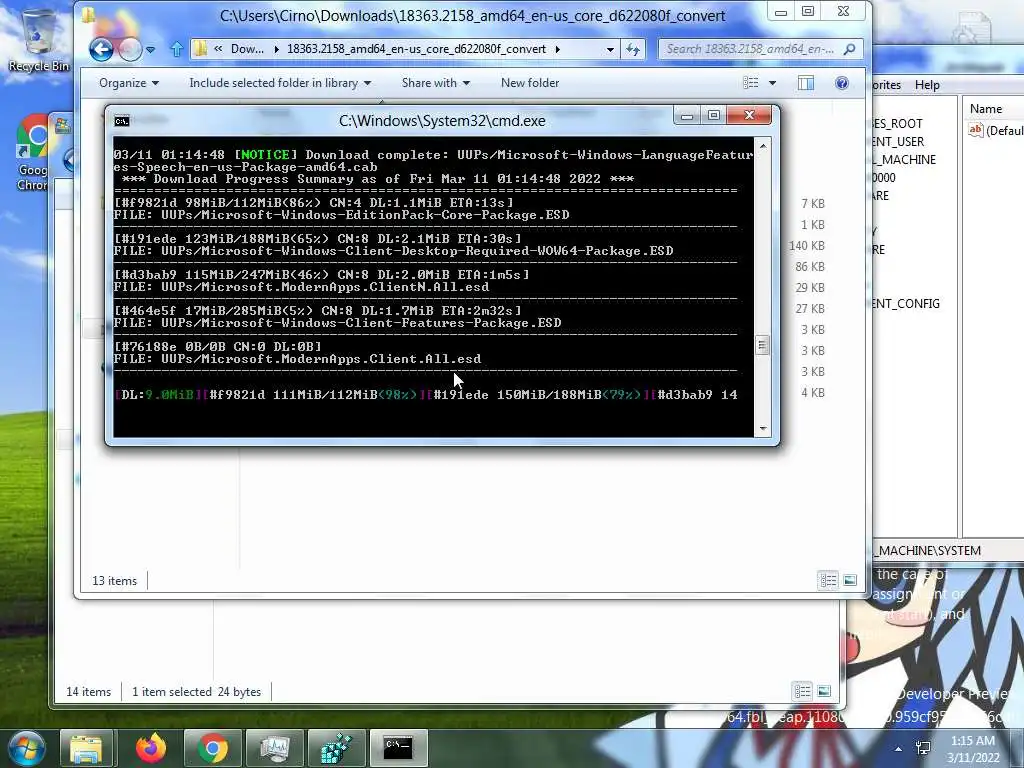Select the (Default) registry value
This screenshot has height=768, width=1024.
click(996, 131)
